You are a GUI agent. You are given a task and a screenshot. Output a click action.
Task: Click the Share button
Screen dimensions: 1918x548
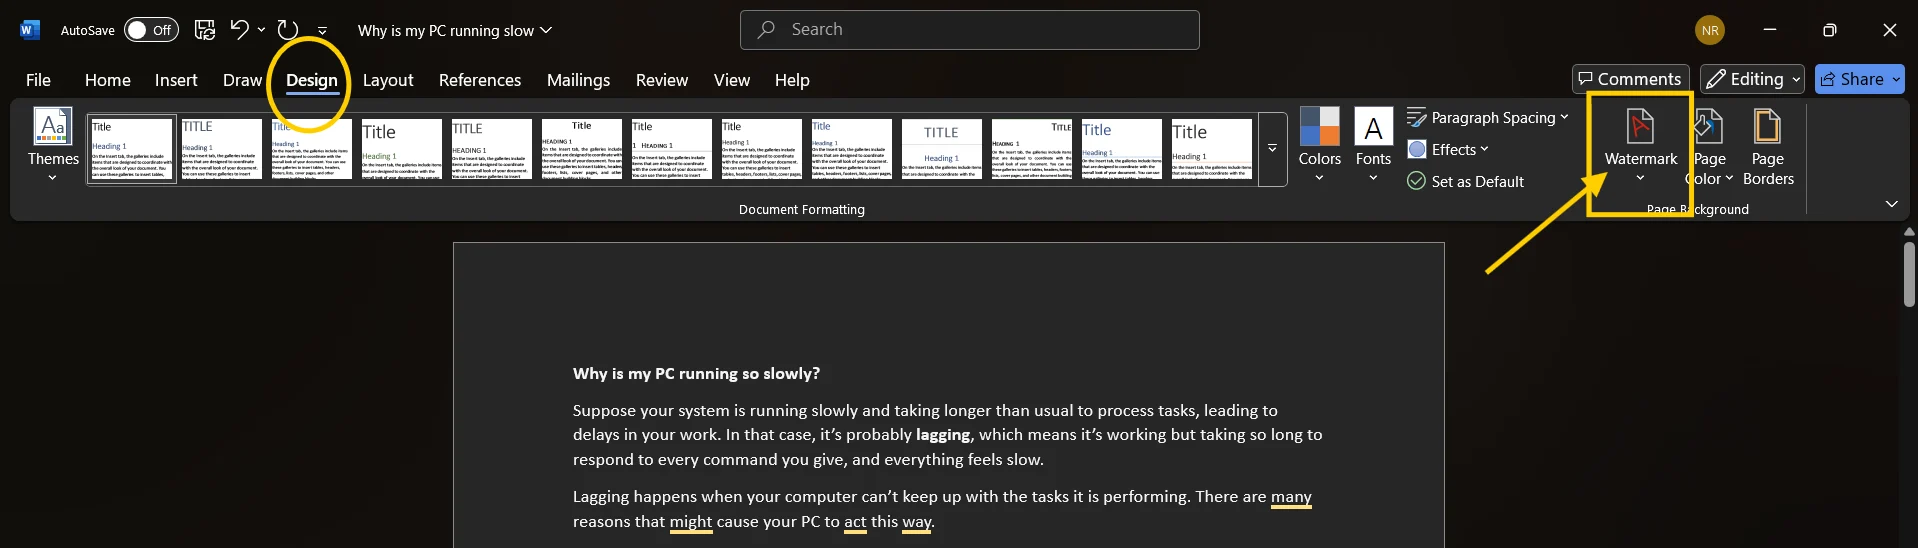point(1859,79)
